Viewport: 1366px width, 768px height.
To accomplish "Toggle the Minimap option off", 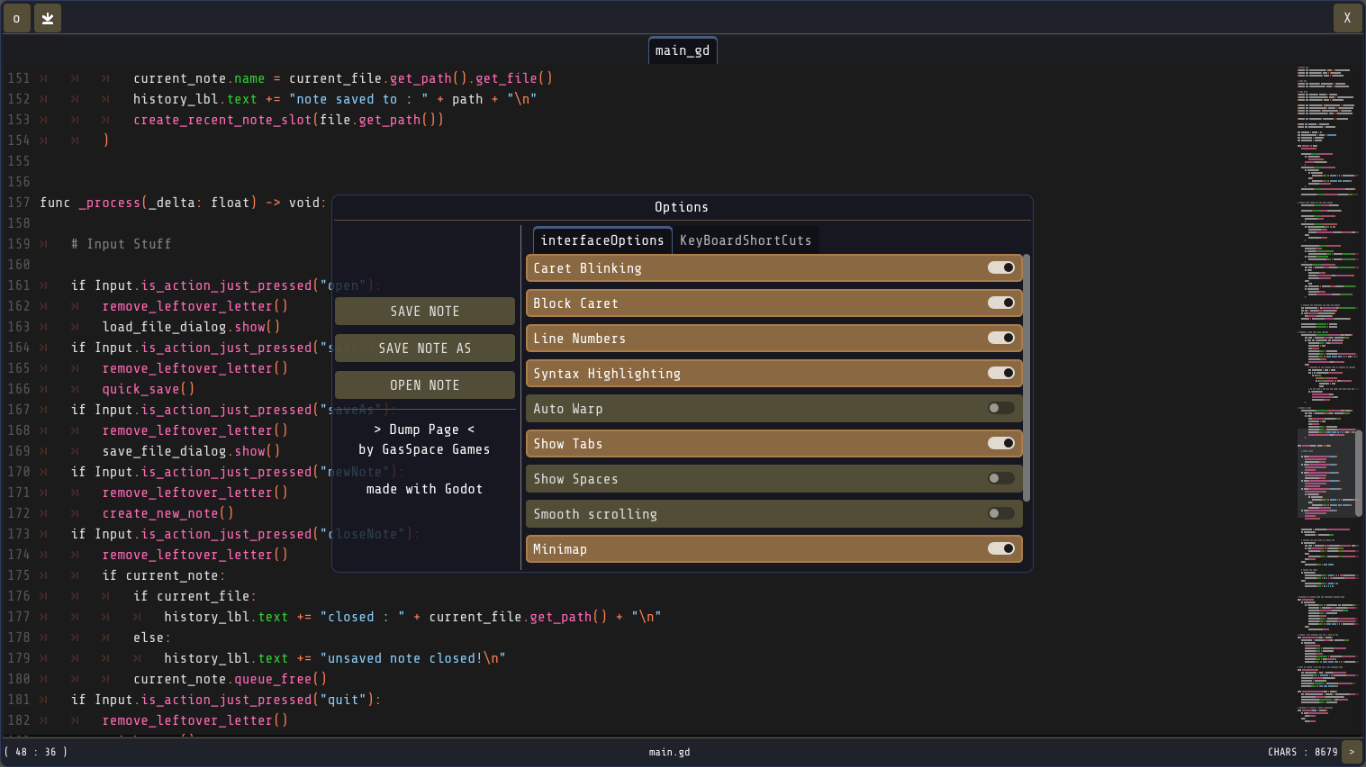I will (x=1001, y=549).
